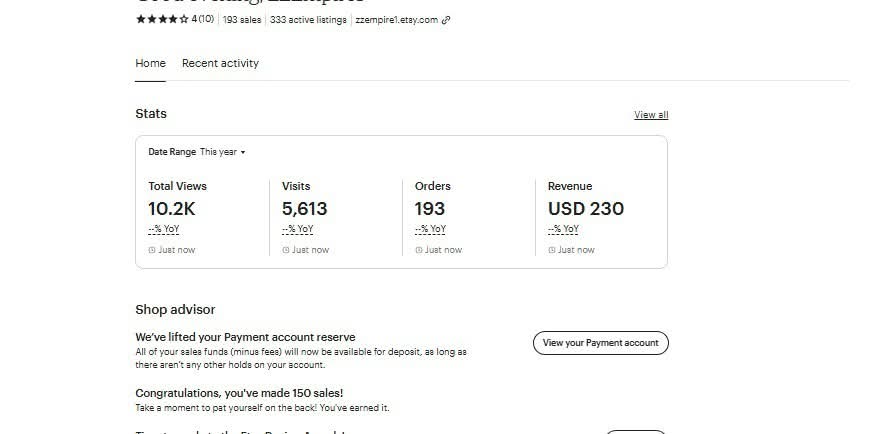Click the clock icon under Total Views

point(152,250)
